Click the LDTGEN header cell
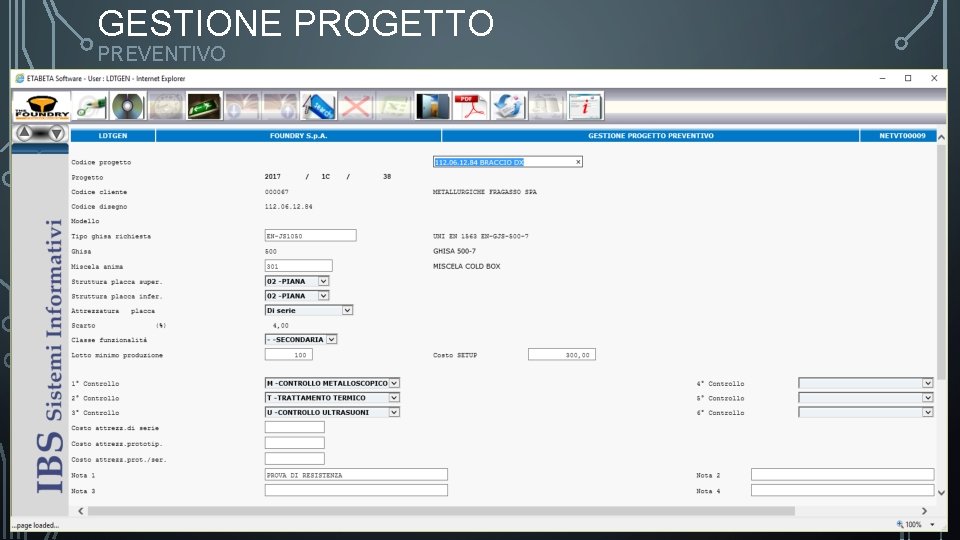Image resolution: width=960 pixels, height=540 pixels. [x=113, y=136]
